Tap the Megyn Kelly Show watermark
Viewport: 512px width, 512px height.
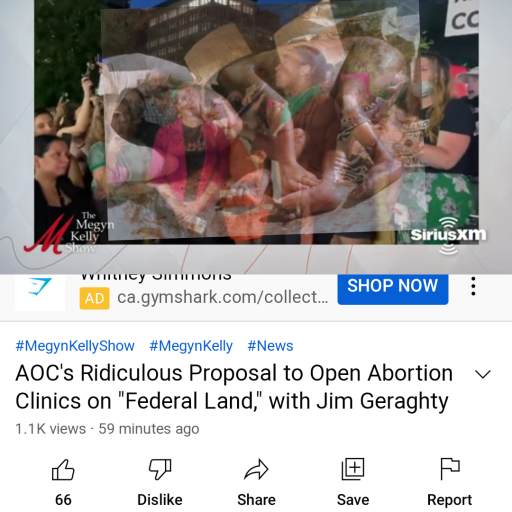(68, 233)
